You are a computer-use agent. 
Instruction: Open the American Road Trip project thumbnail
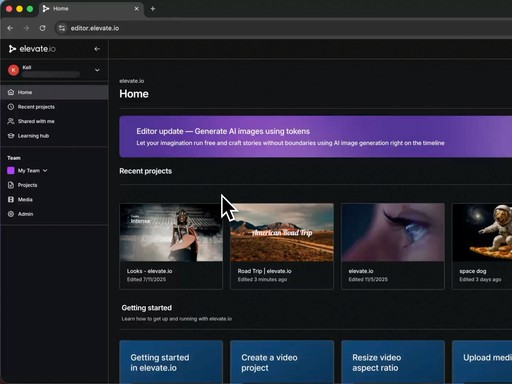[282, 232]
